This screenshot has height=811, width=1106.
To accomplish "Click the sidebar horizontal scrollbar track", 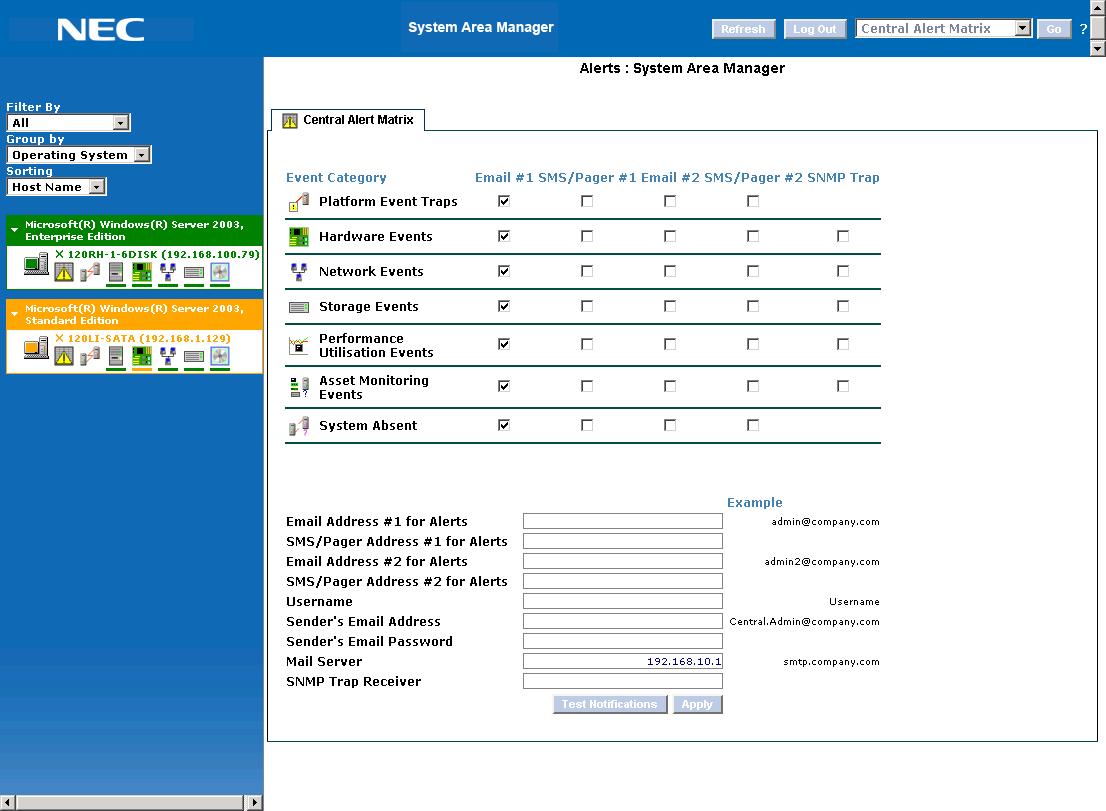I will point(130,803).
